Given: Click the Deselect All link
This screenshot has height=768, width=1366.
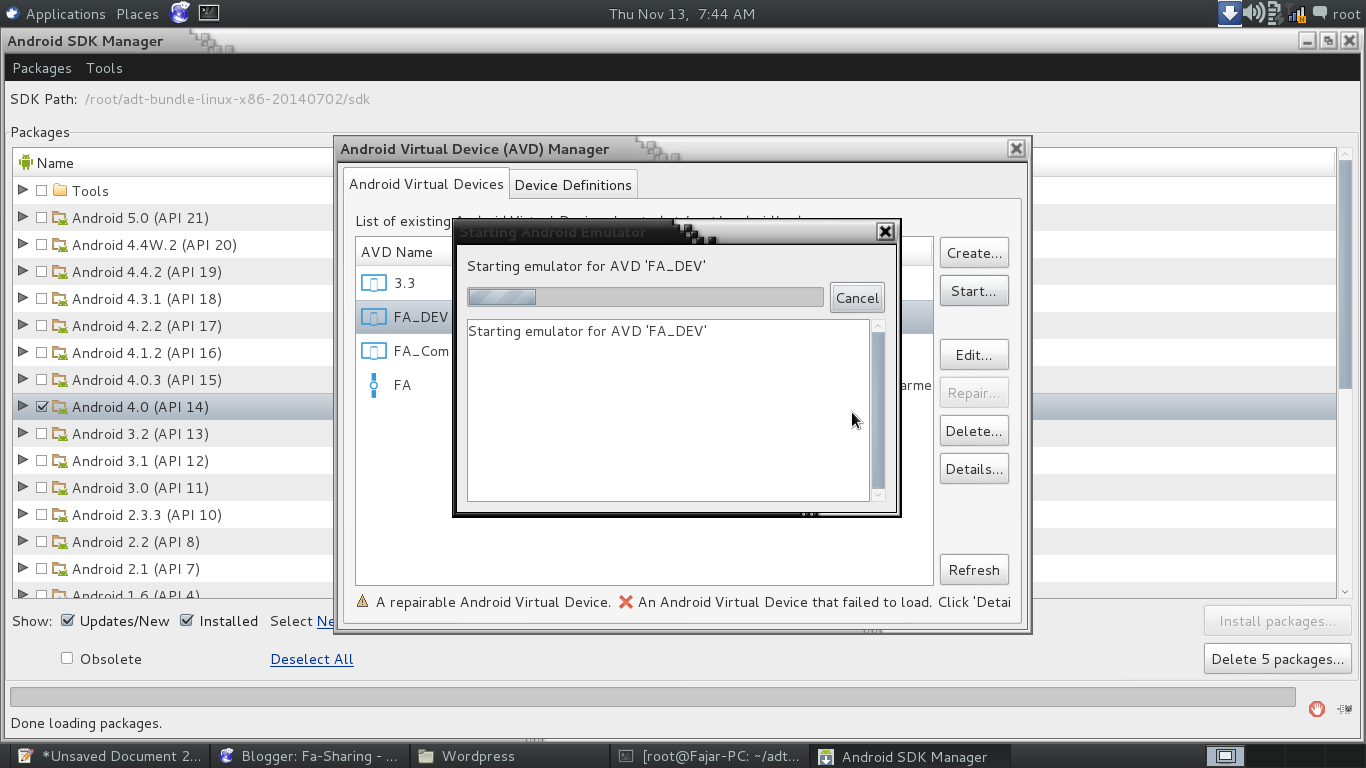Looking at the screenshot, I should pos(311,658).
